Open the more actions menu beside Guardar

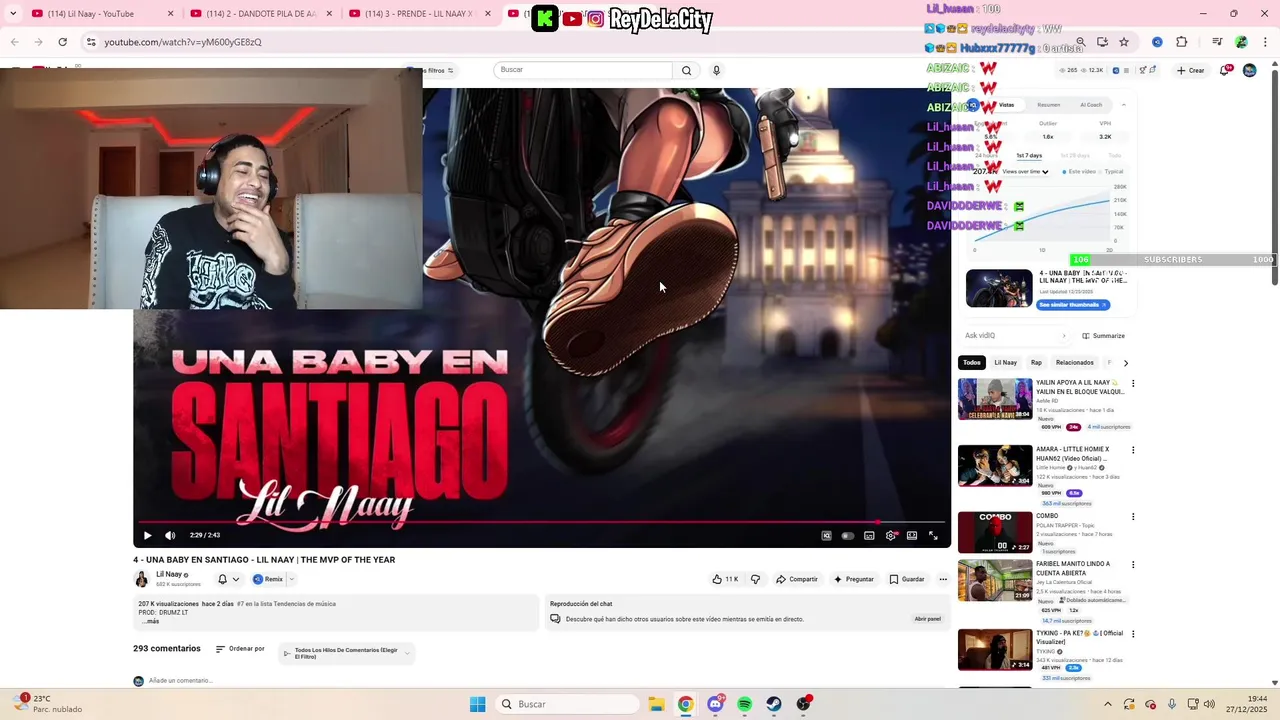(x=942, y=579)
